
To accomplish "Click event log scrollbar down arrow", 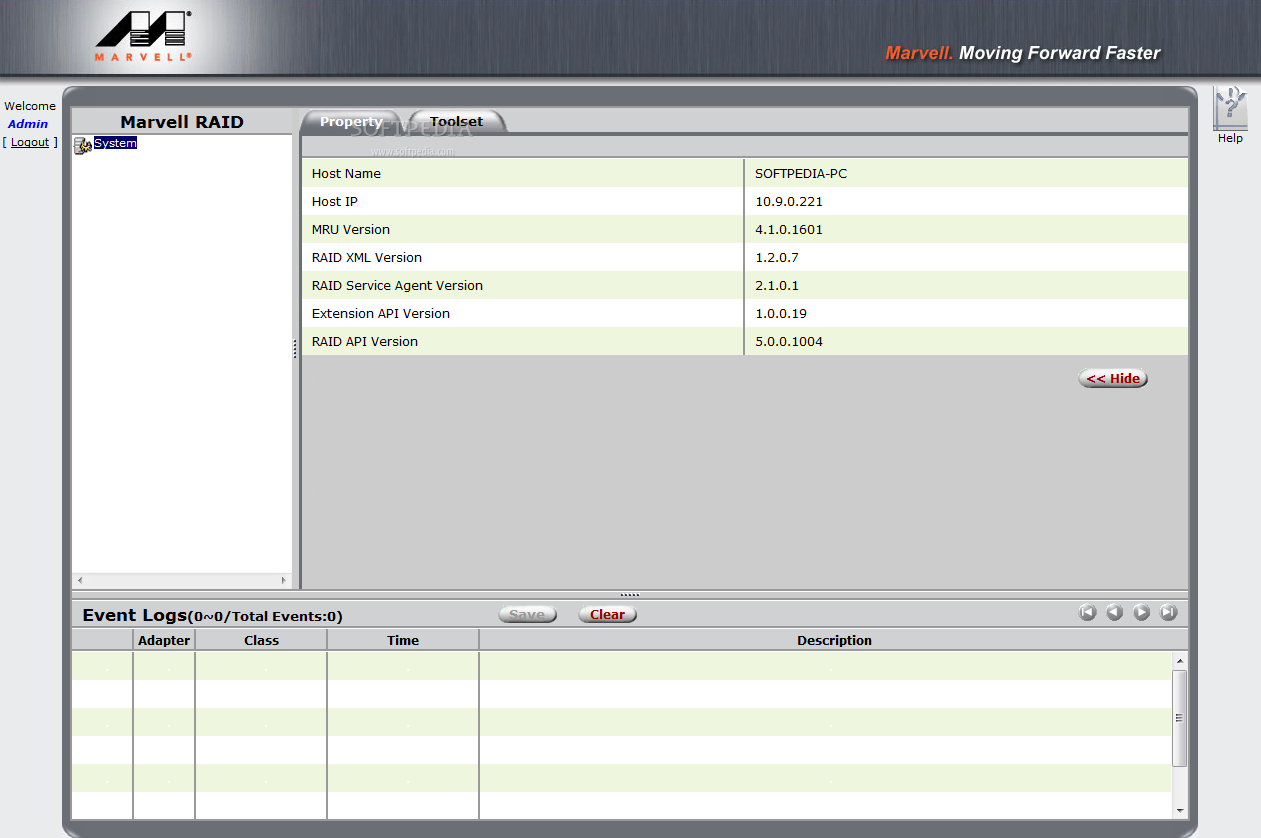I will tap(1180, 810).
